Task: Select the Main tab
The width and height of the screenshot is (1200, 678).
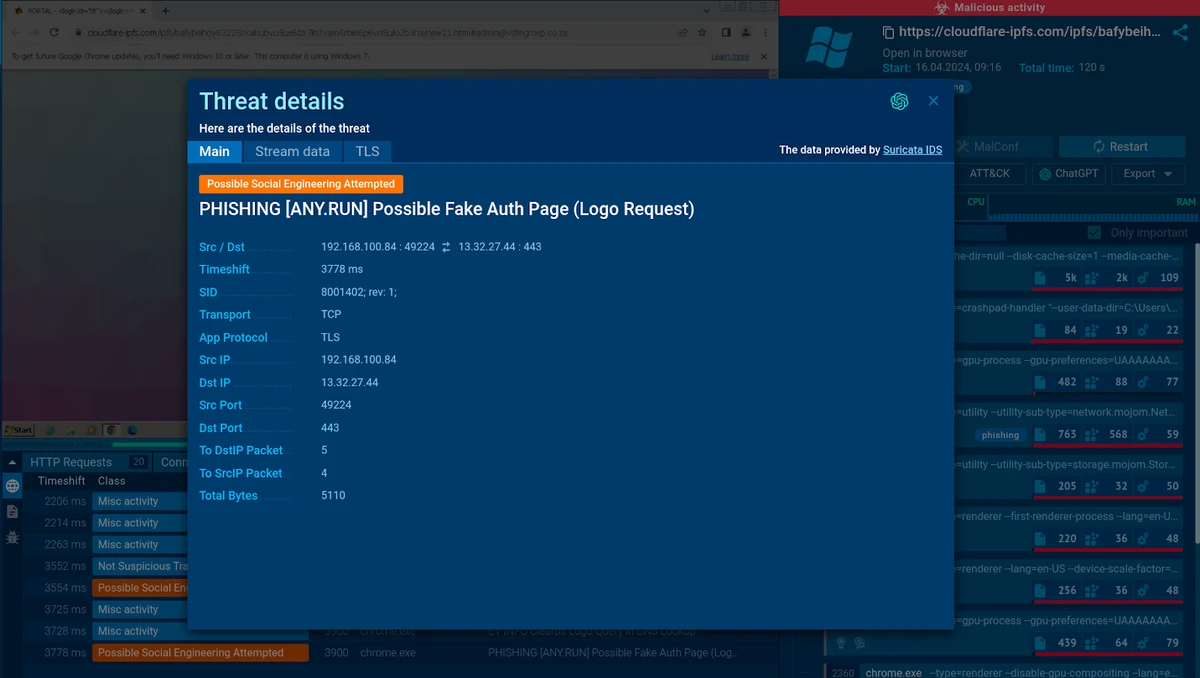Action: [x=214, y=152]
